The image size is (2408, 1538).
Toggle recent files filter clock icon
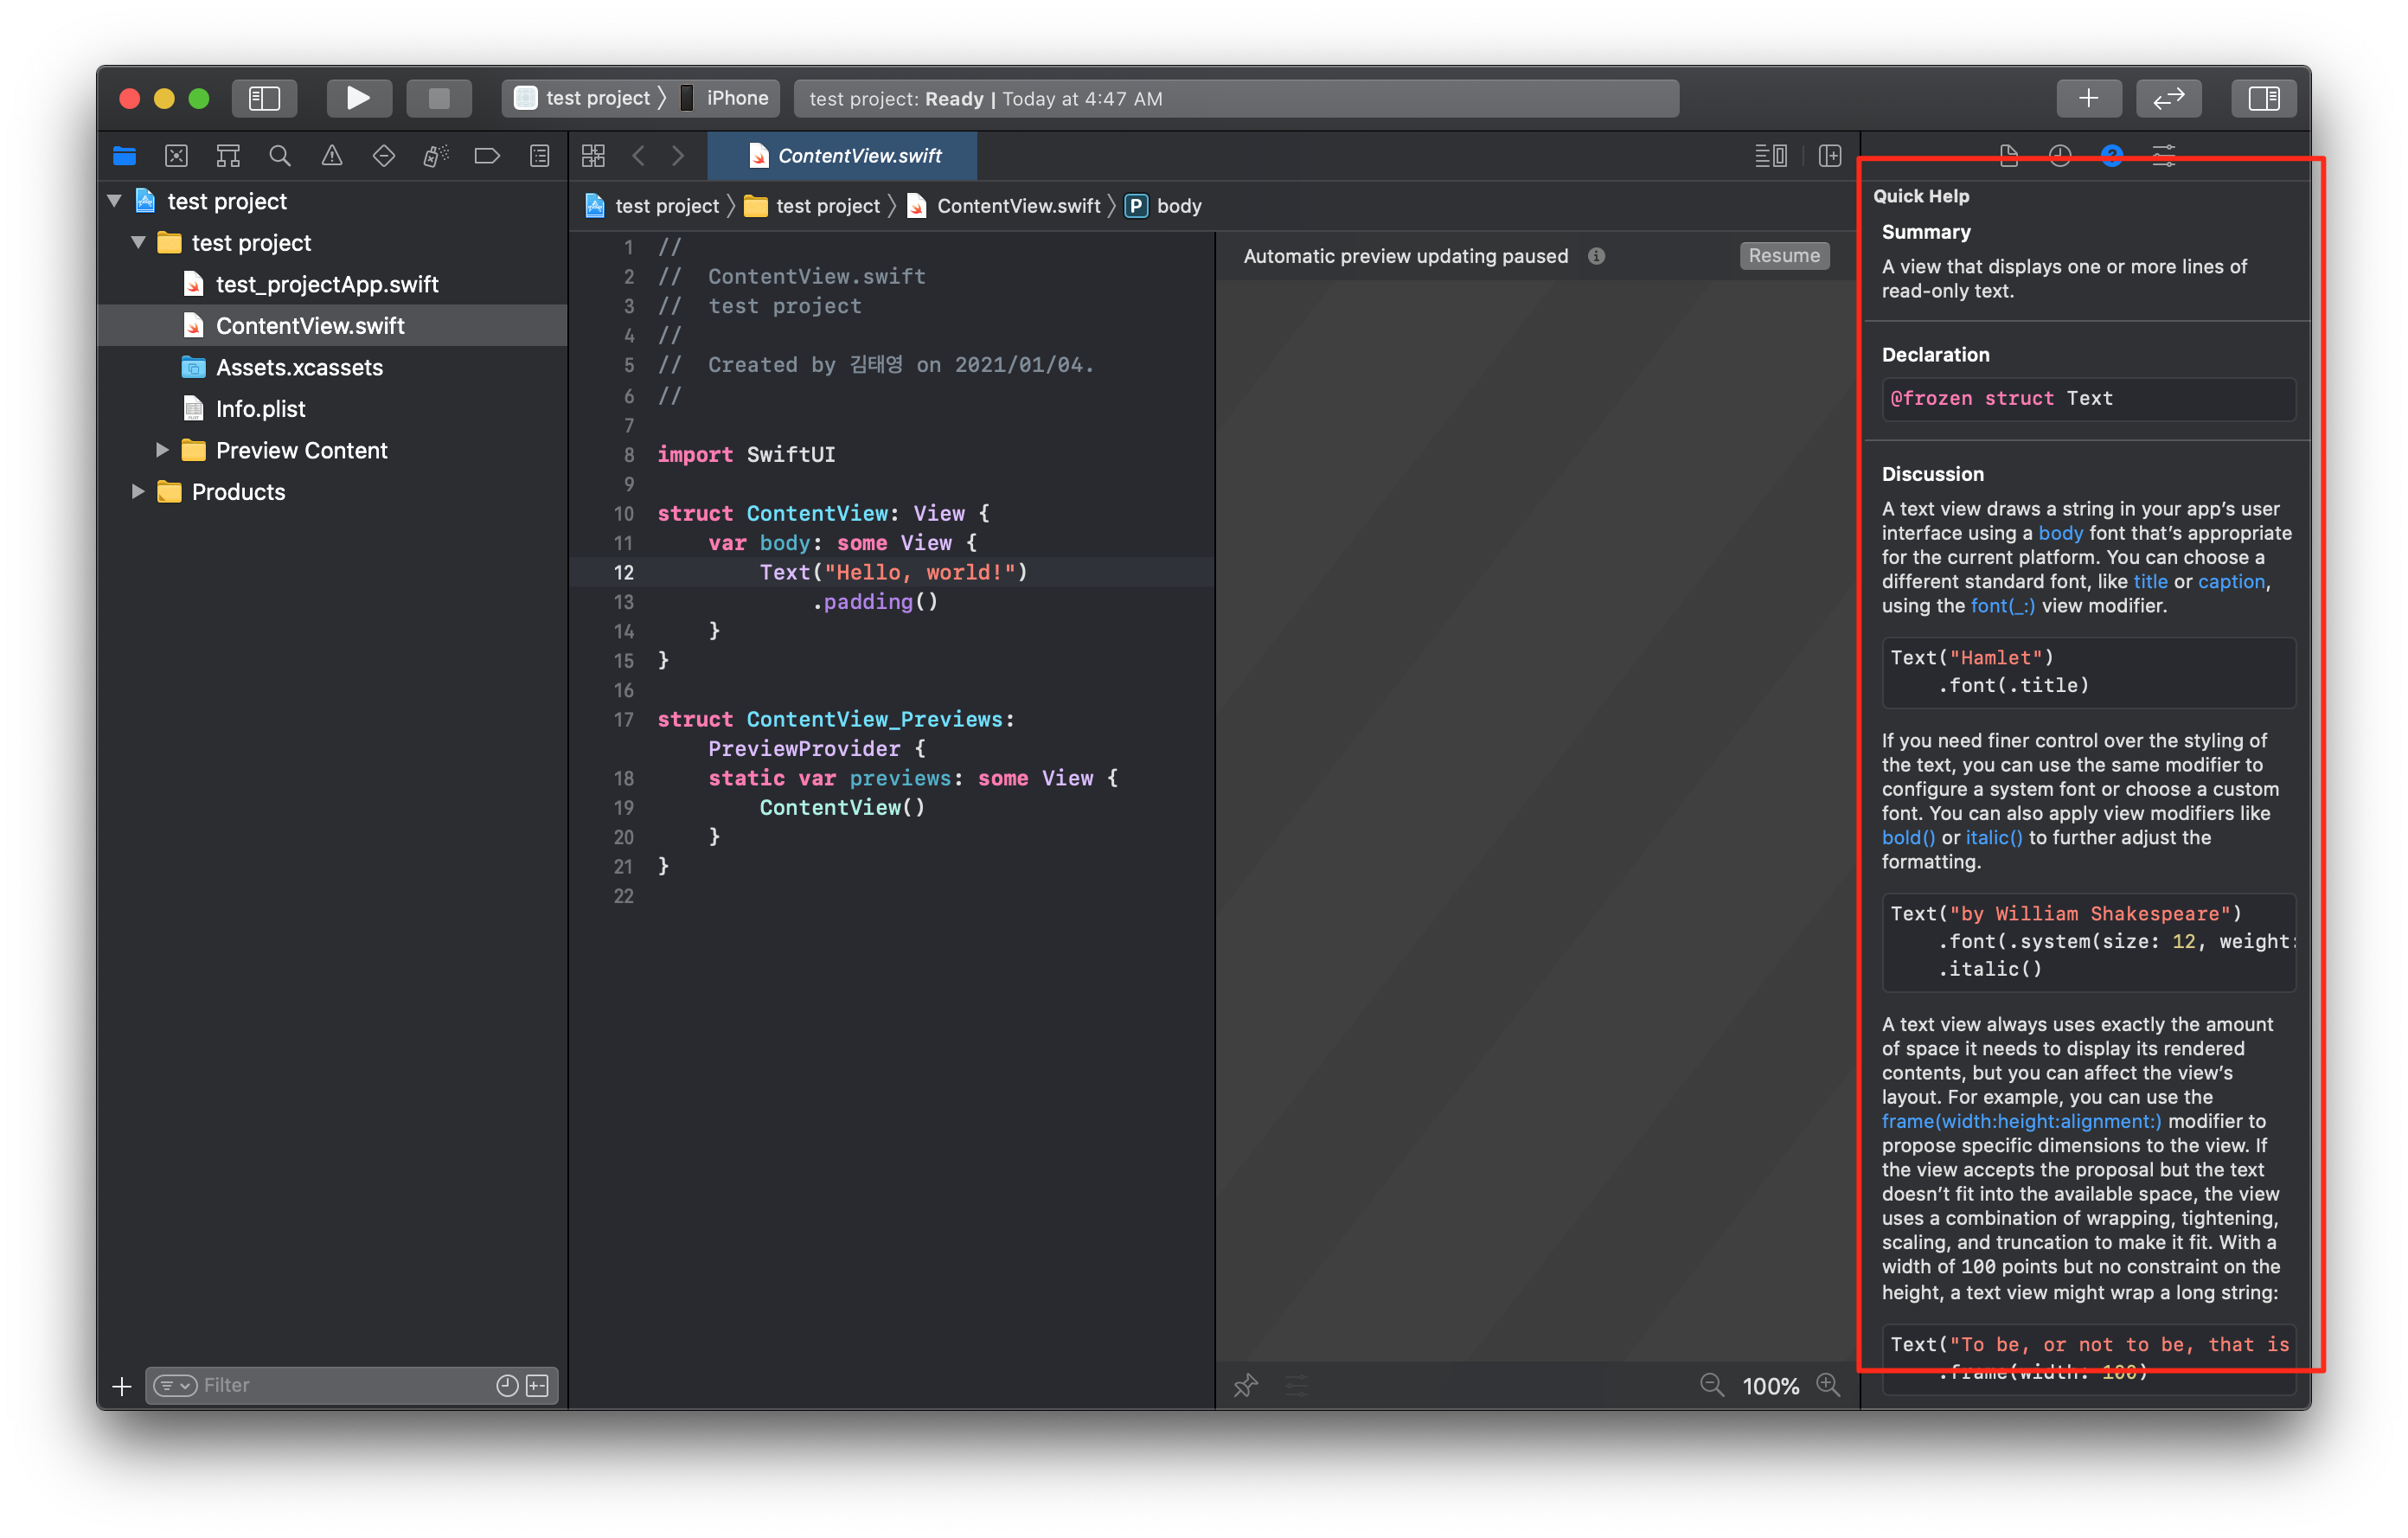pos(507,1385)
